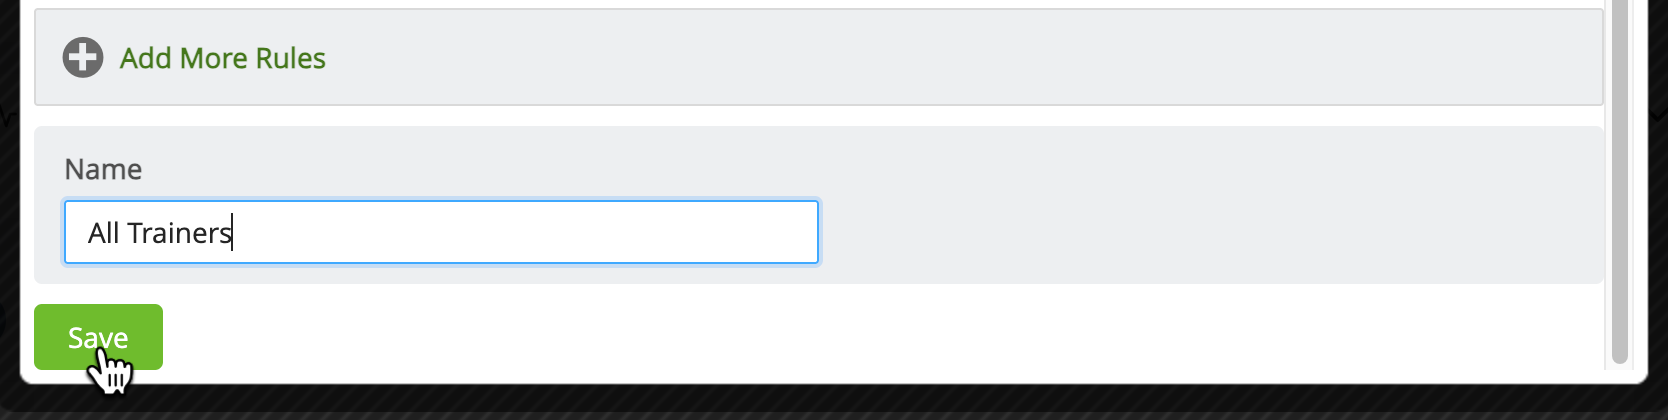The image size is (1668, 420).
Task: Click the Name field label
Action: click(103, 169)
